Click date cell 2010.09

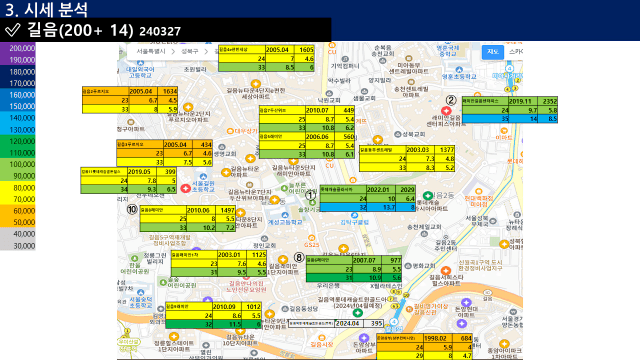[227, 306]
